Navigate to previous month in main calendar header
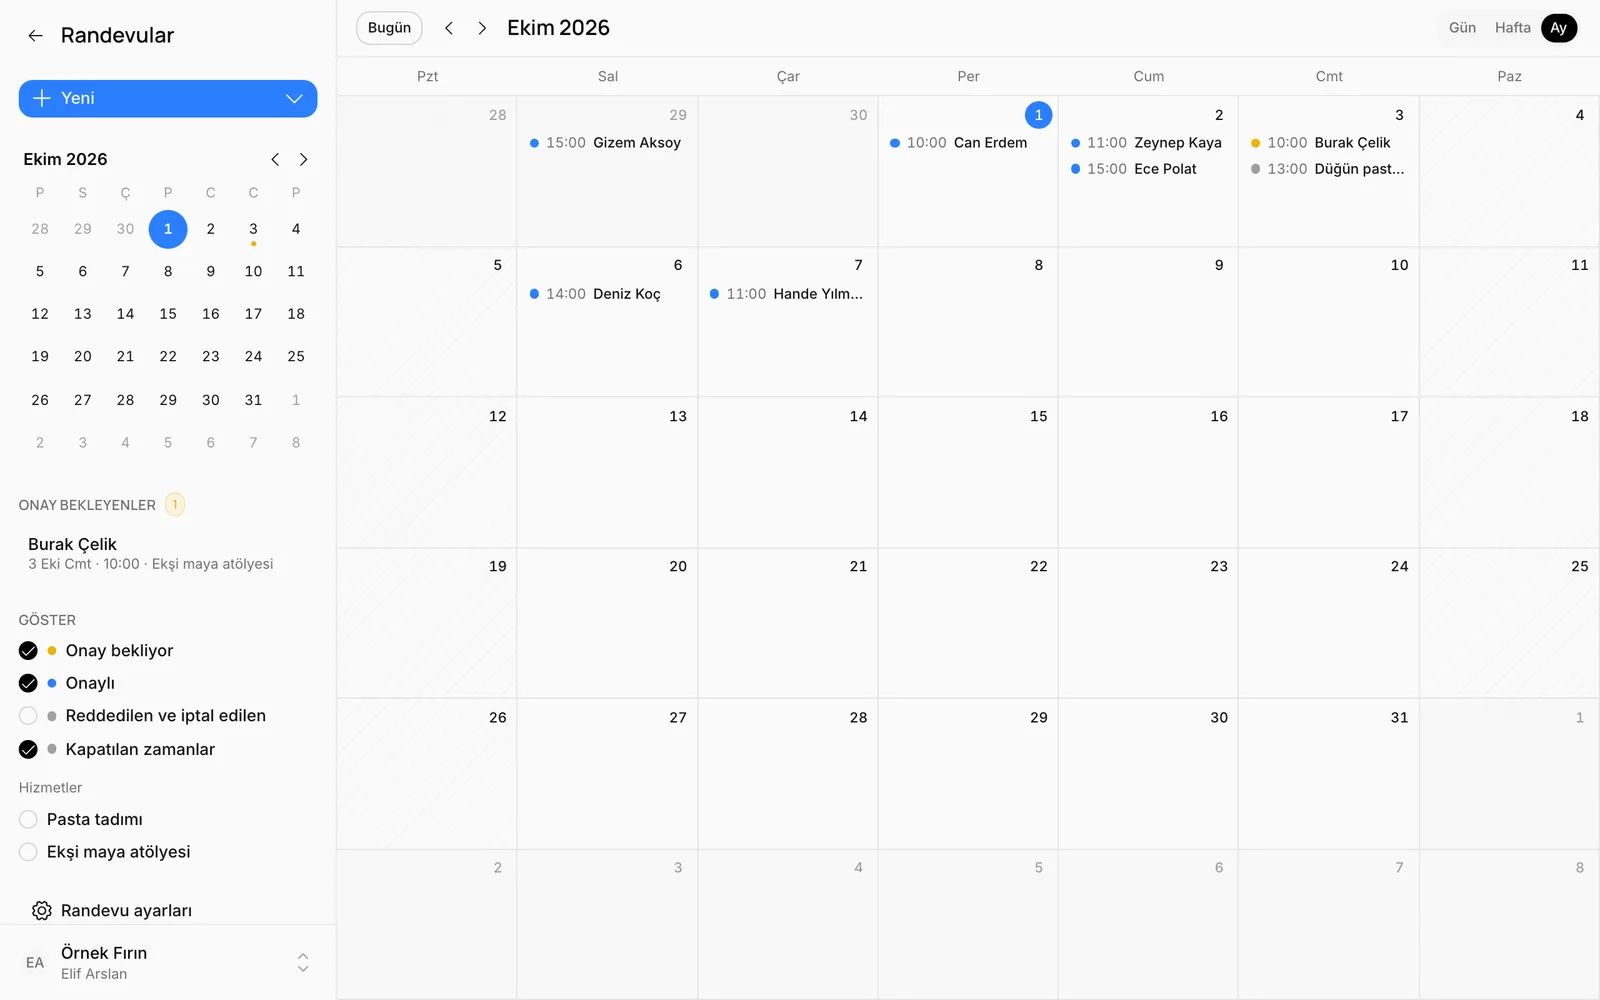This screenshot has height=1000, width=1600. tap(449, 28)
